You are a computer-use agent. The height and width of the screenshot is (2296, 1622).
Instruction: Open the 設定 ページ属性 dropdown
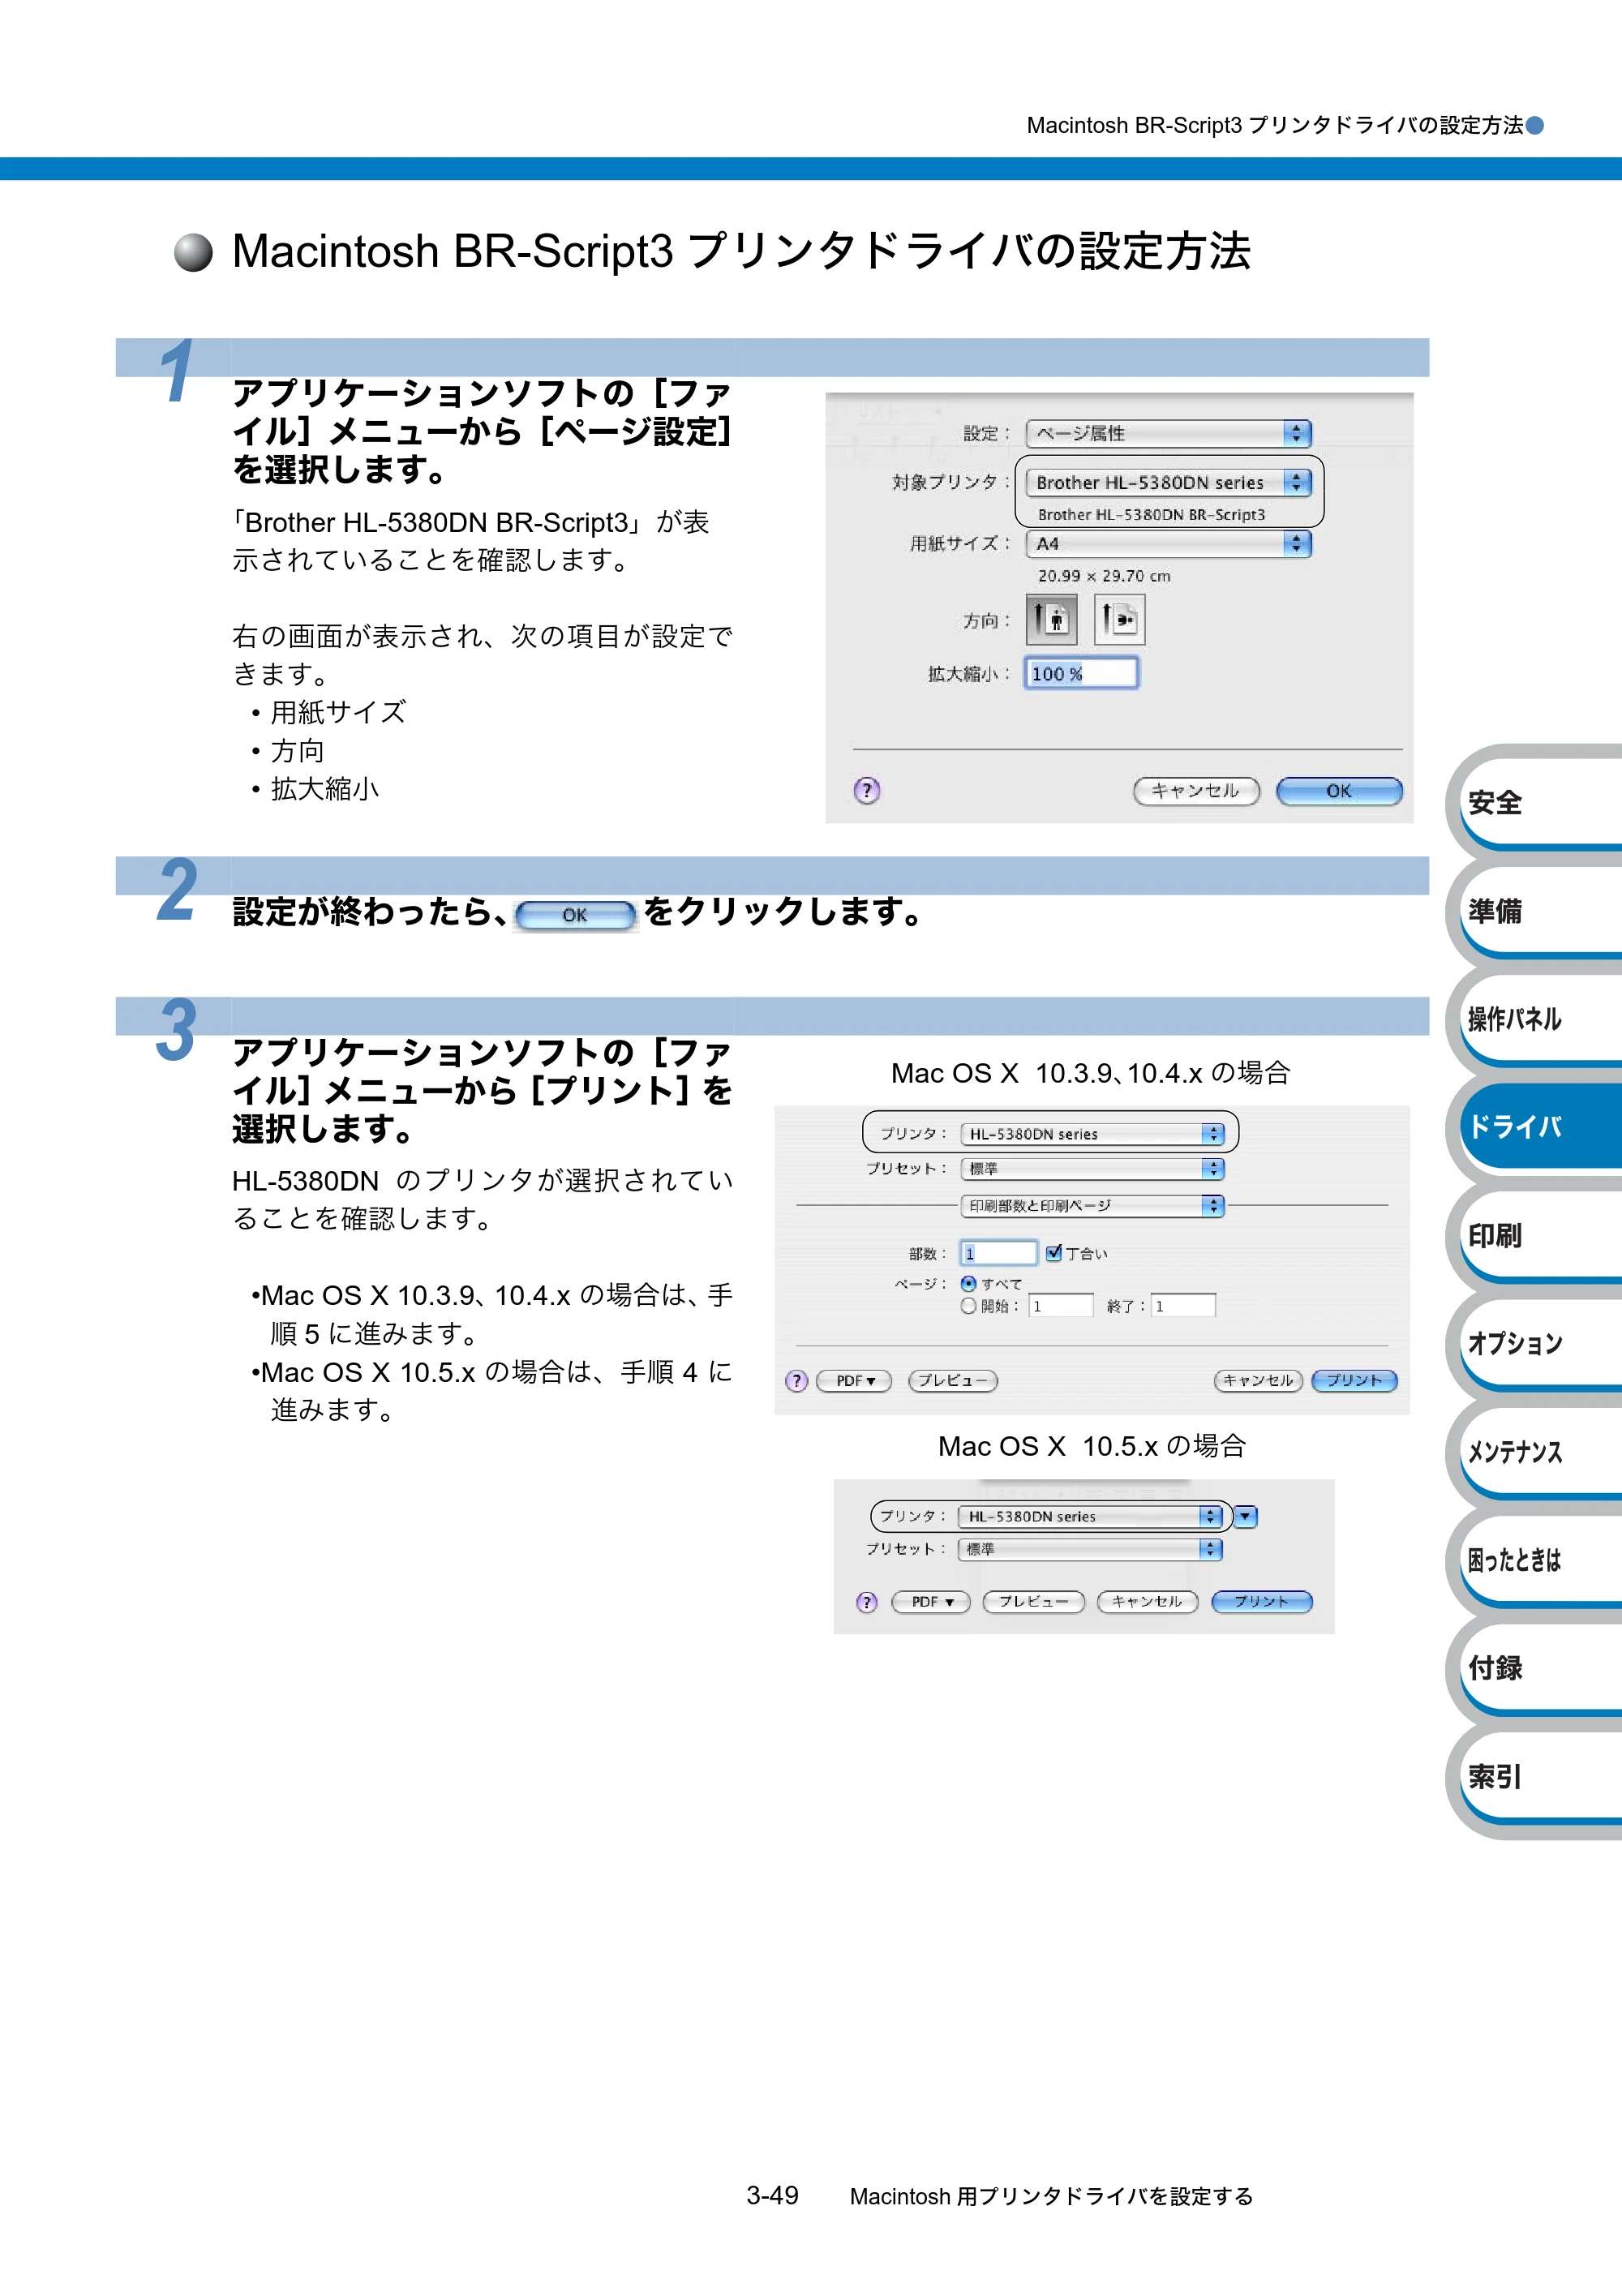pyautogui.click(x=1168, y=433)
